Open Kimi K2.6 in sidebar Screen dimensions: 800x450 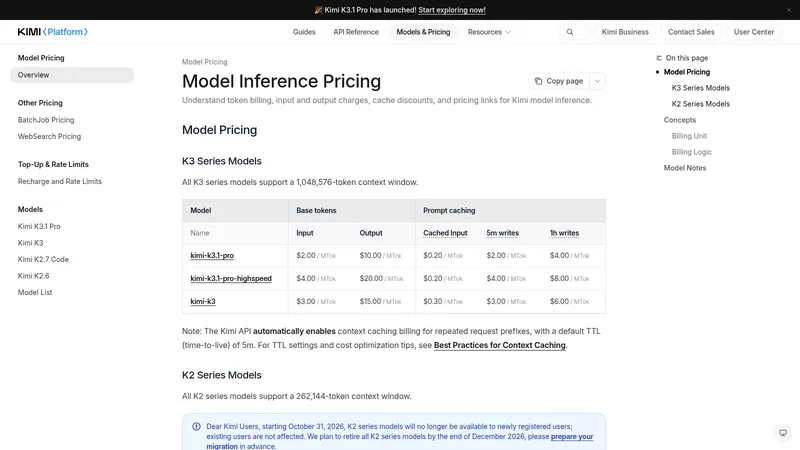pos(34,276)
